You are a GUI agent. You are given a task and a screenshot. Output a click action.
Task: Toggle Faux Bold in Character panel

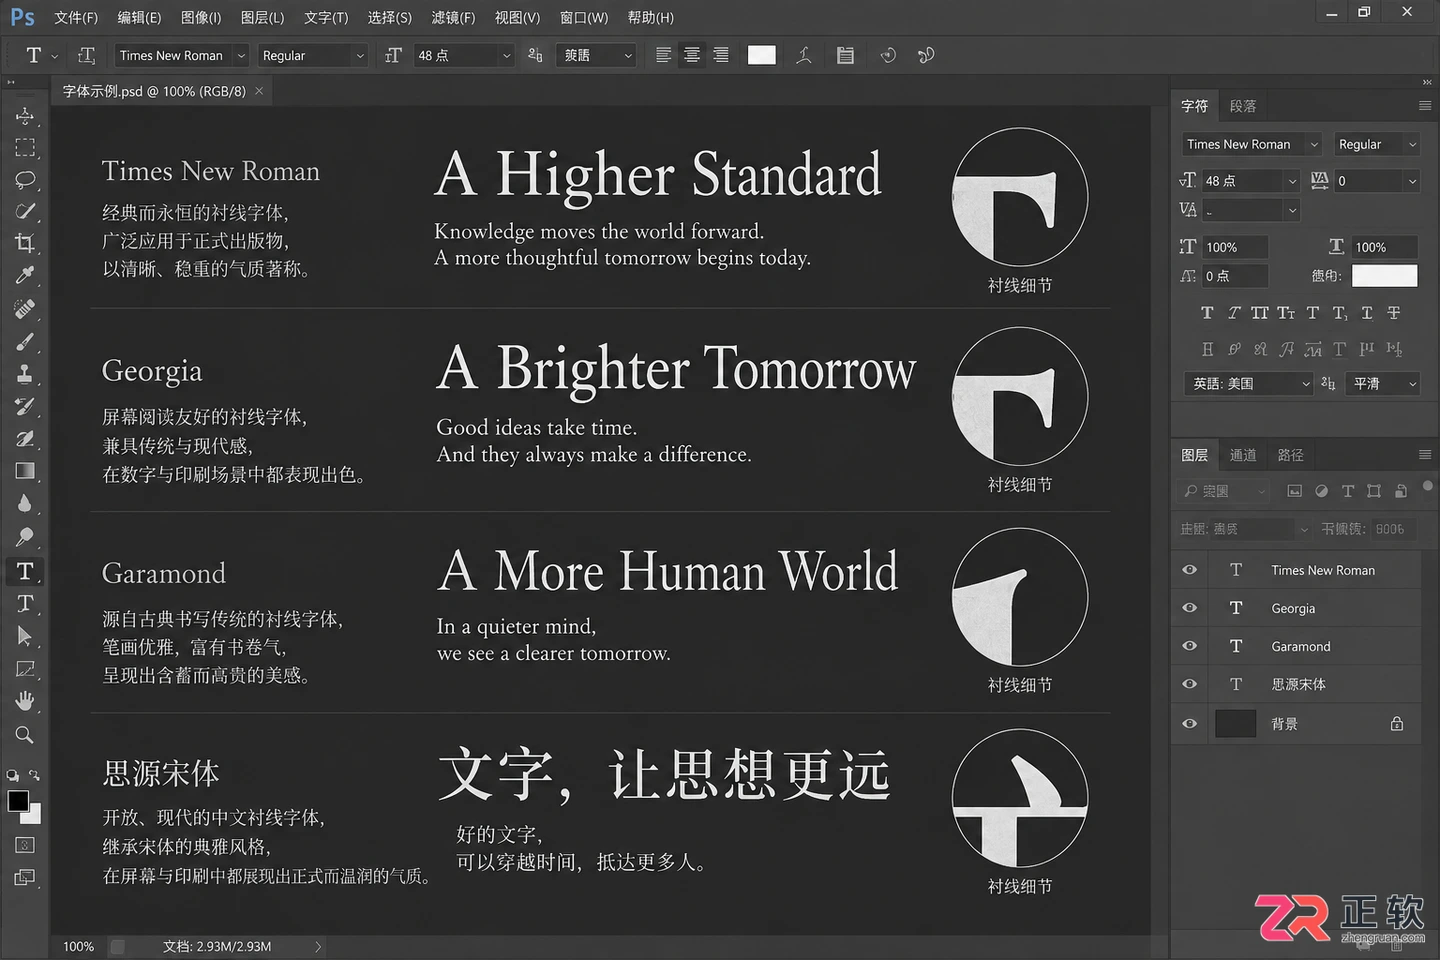click(1207, 313)
